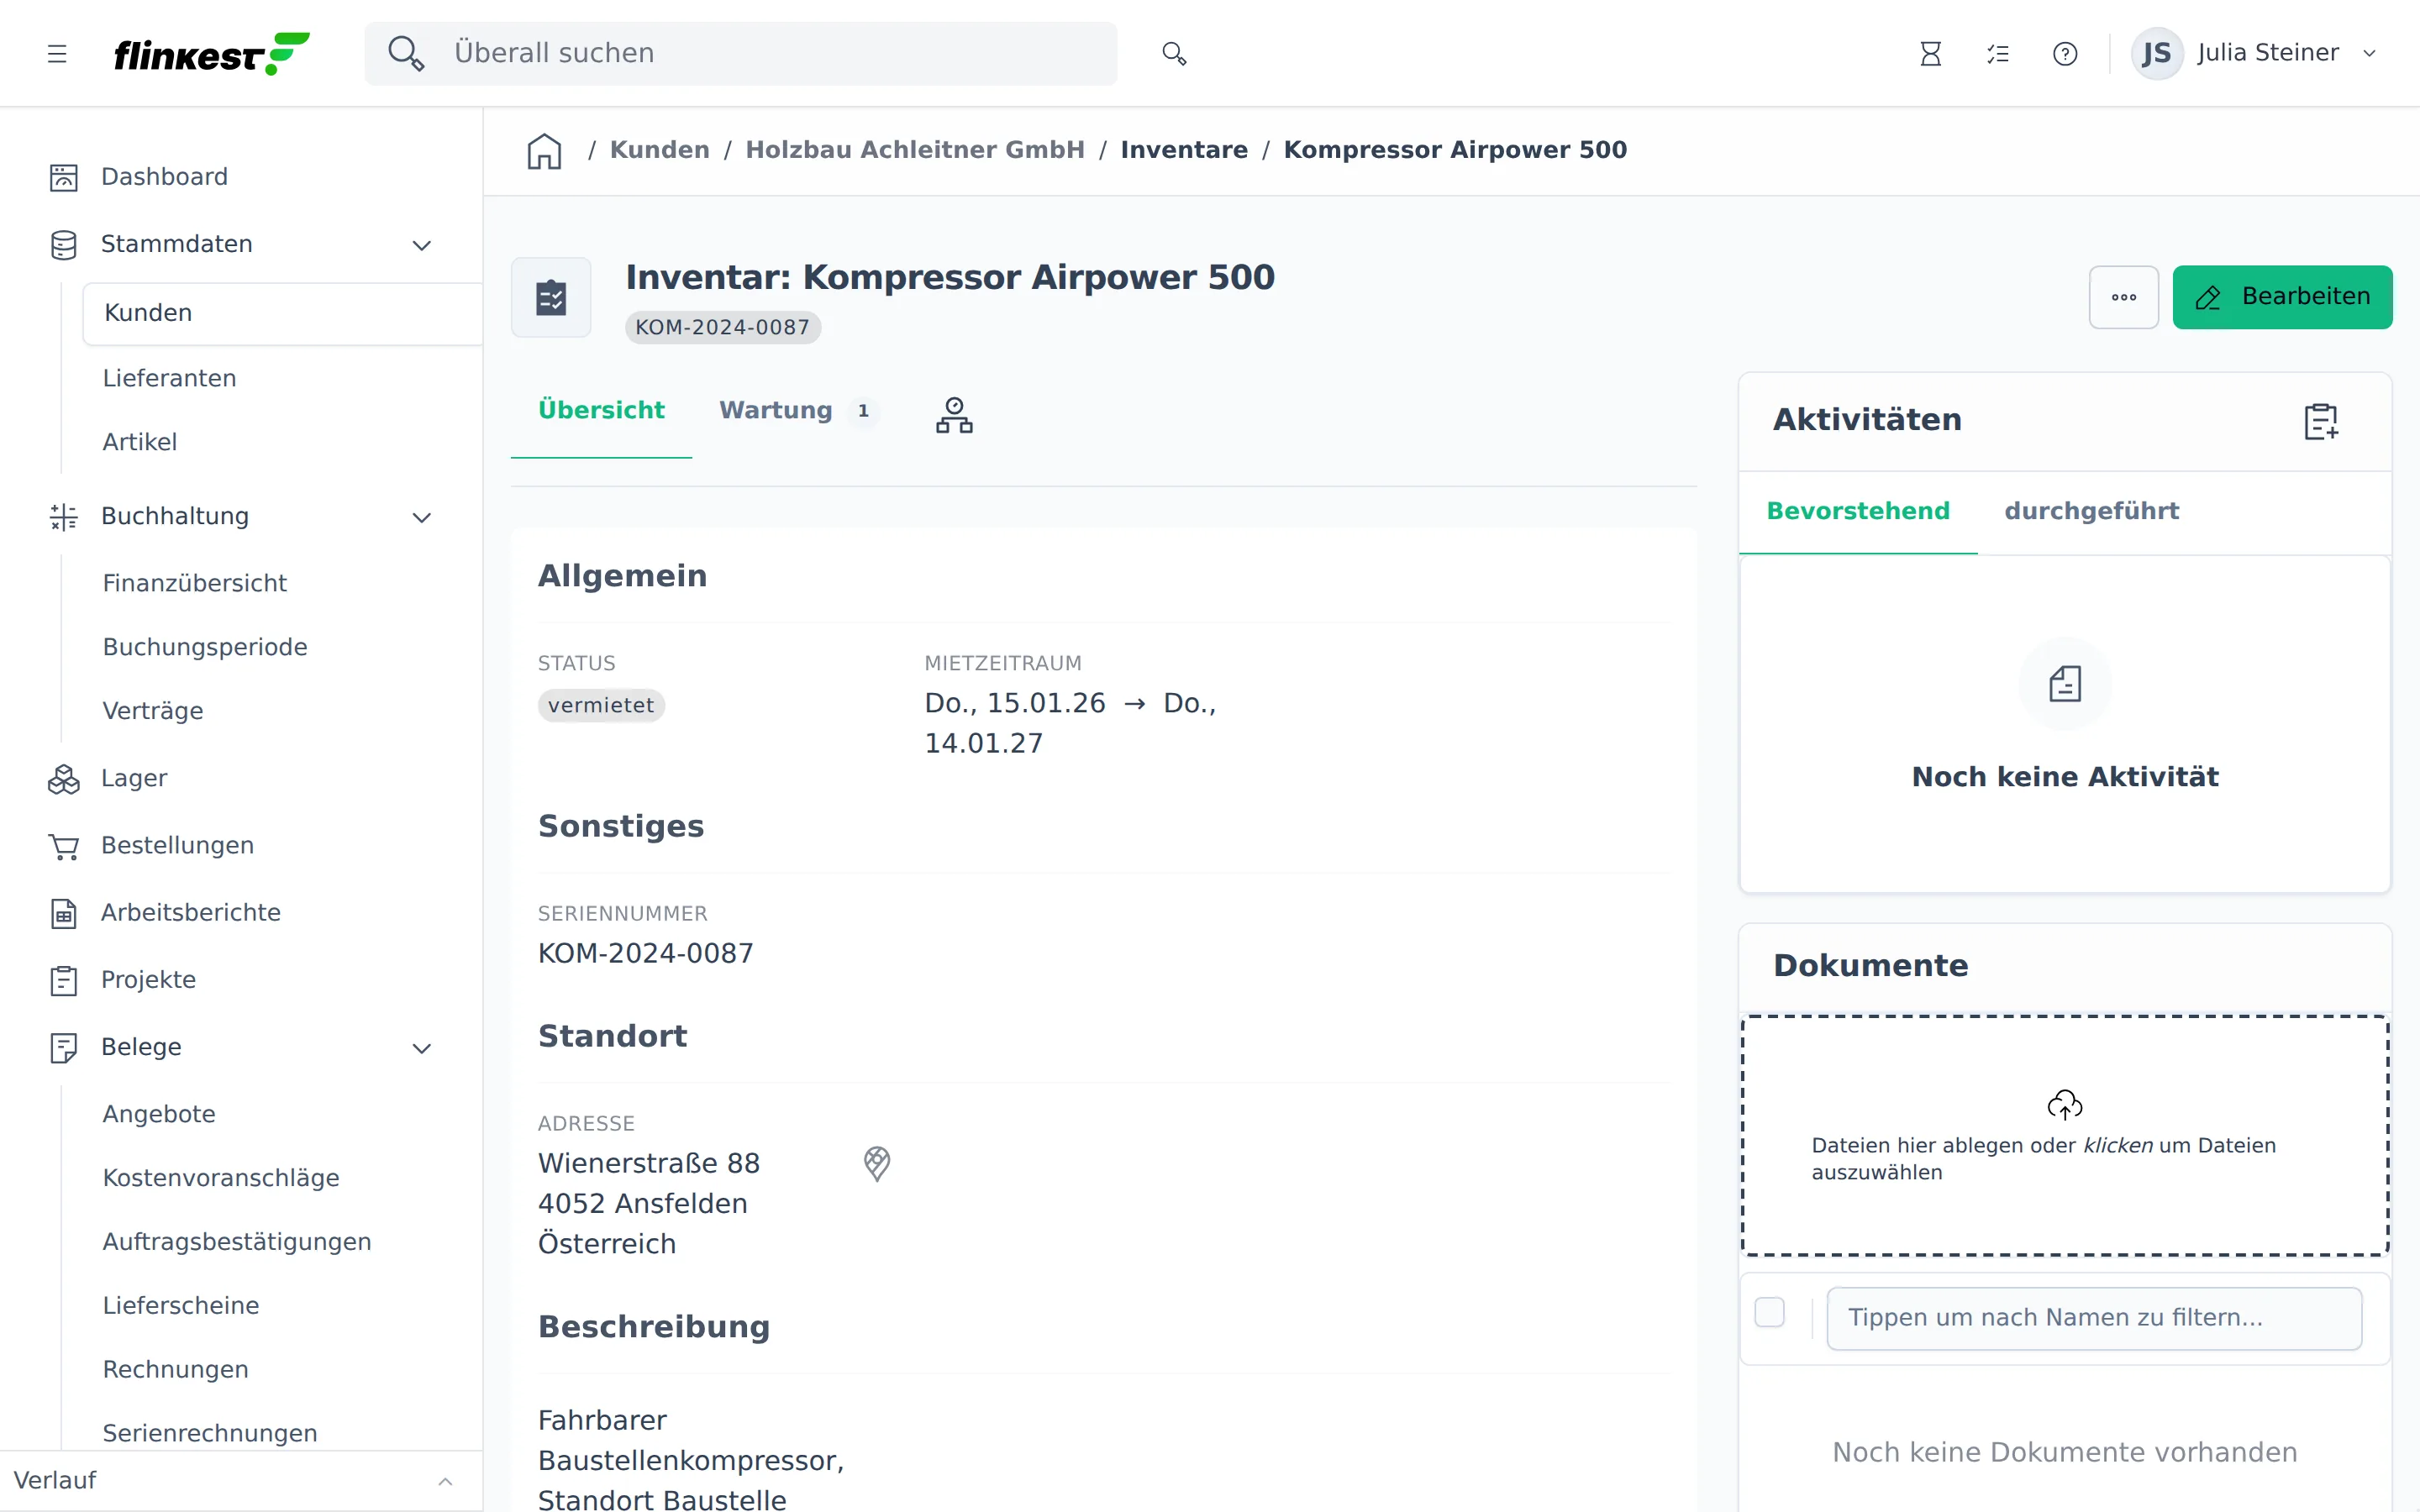Toggle the hamburger sidebar menu
Screen dimensions: 2420x1512
[57, 54]
